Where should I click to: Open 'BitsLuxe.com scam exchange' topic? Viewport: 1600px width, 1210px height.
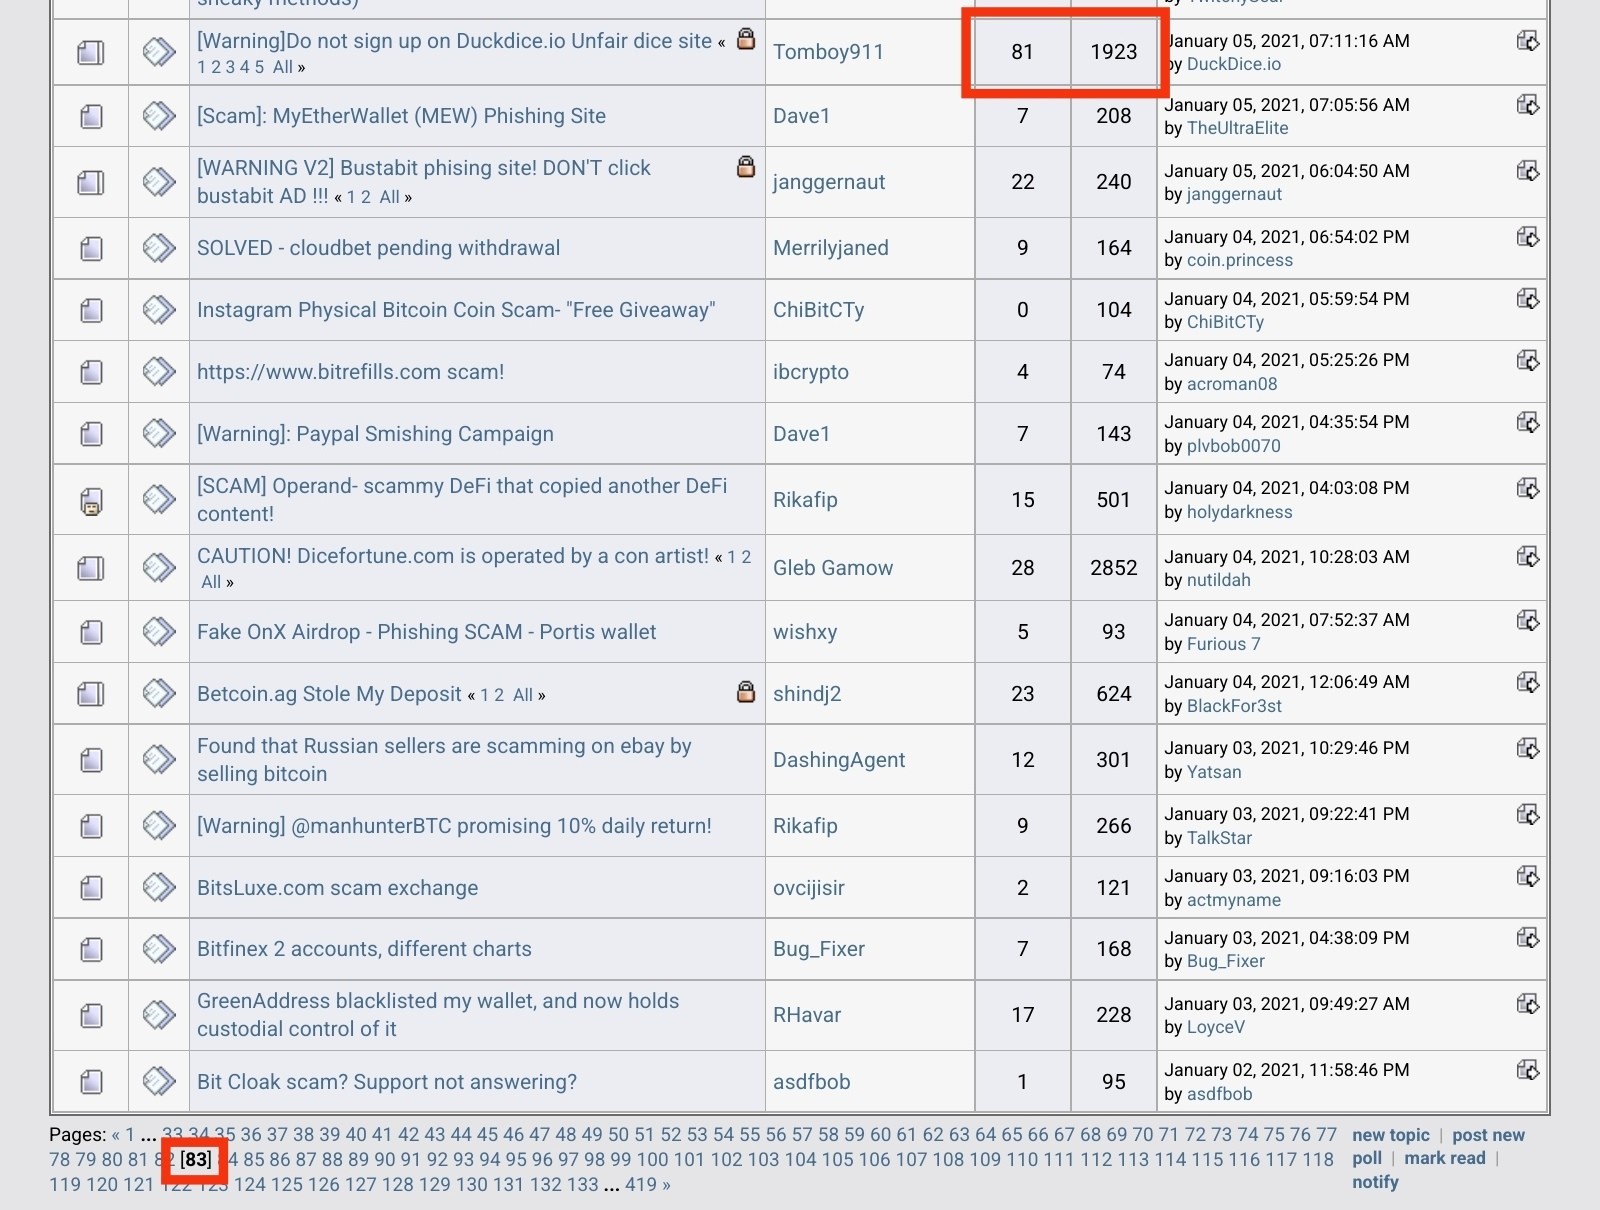pyautogui.click(x=337, y=888)
